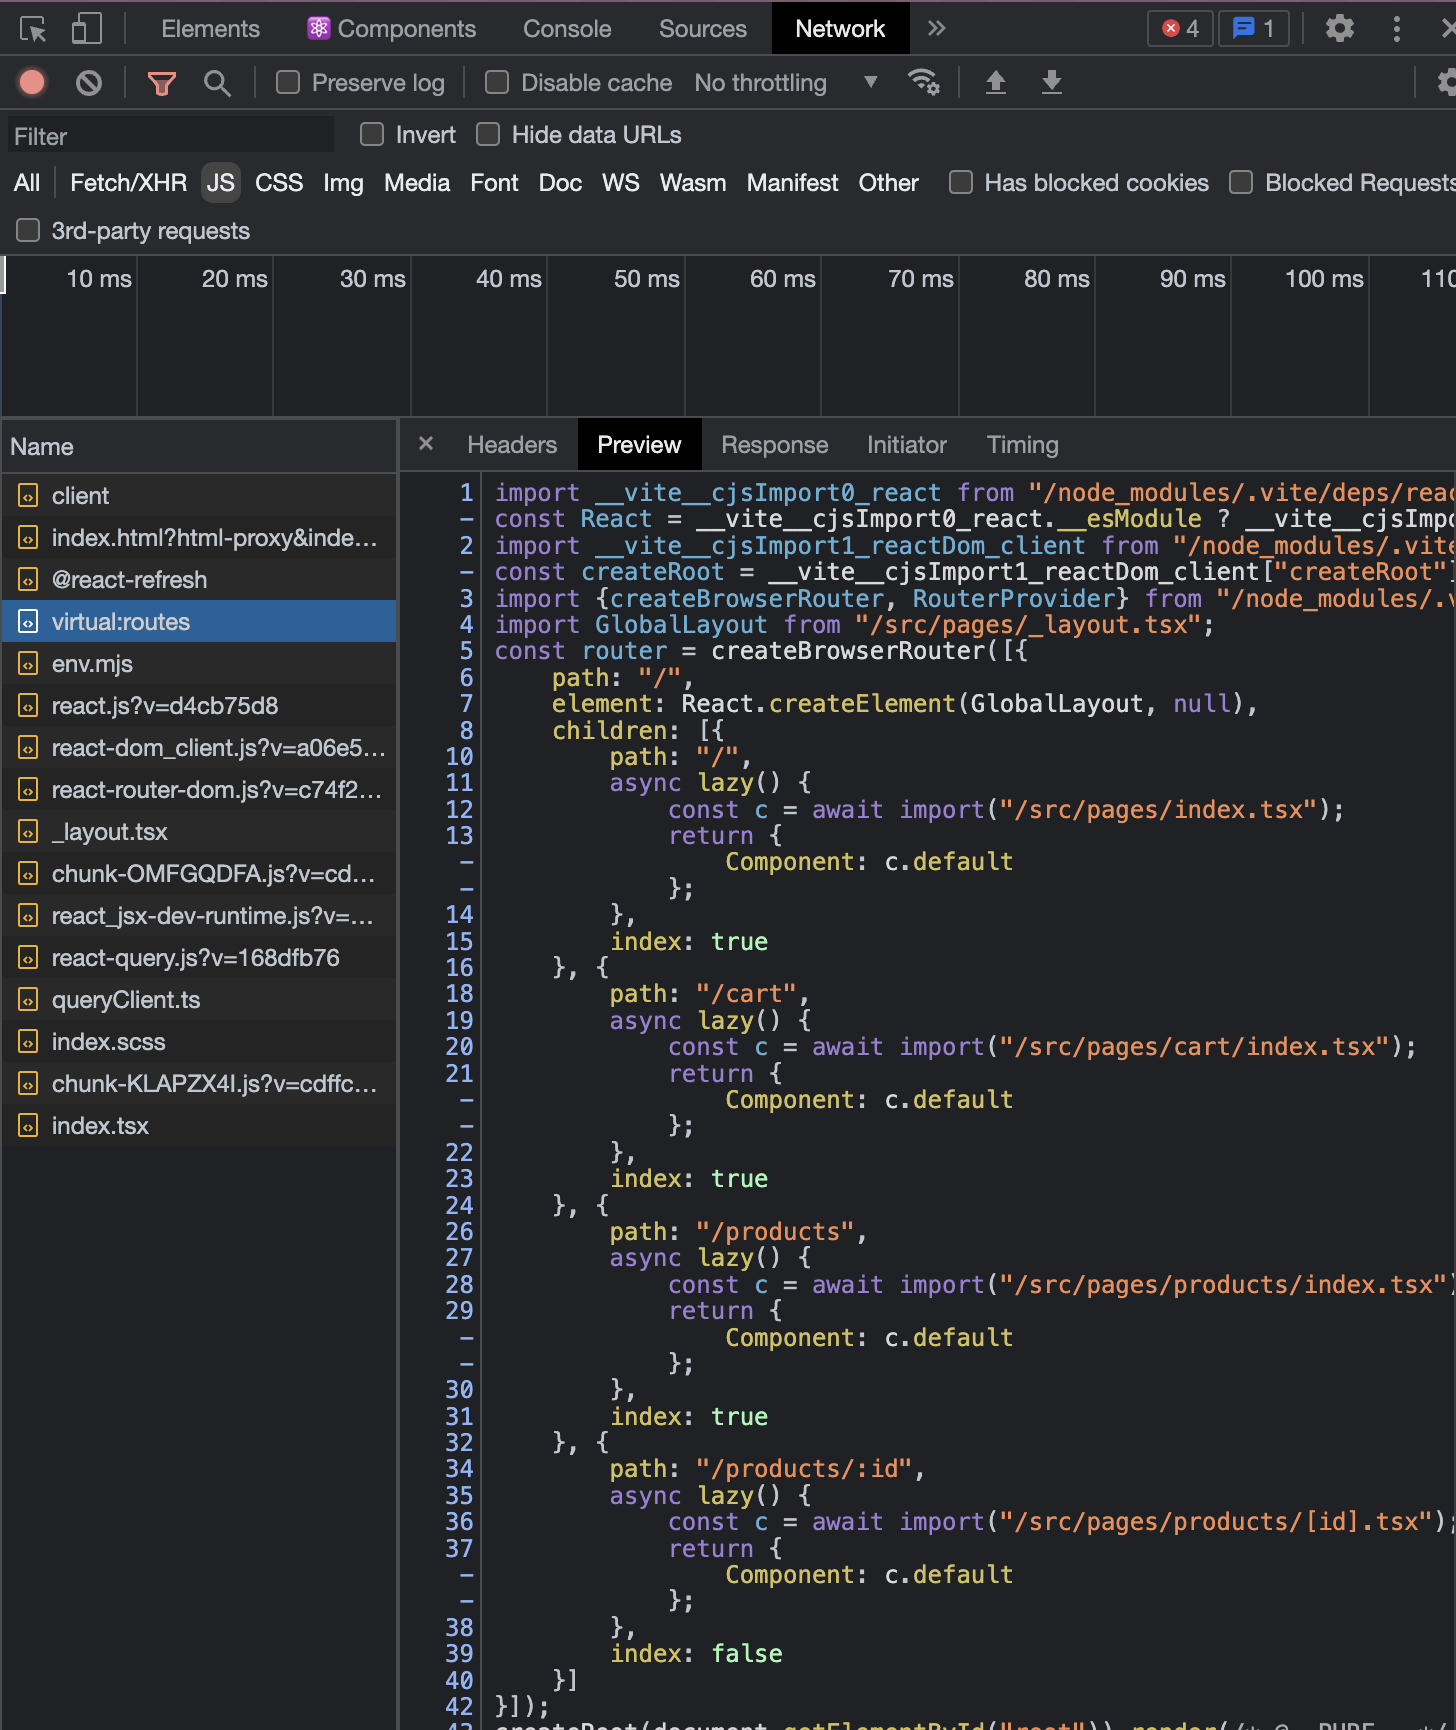
Task: Filter requests by Font
Action: (494, 183)
